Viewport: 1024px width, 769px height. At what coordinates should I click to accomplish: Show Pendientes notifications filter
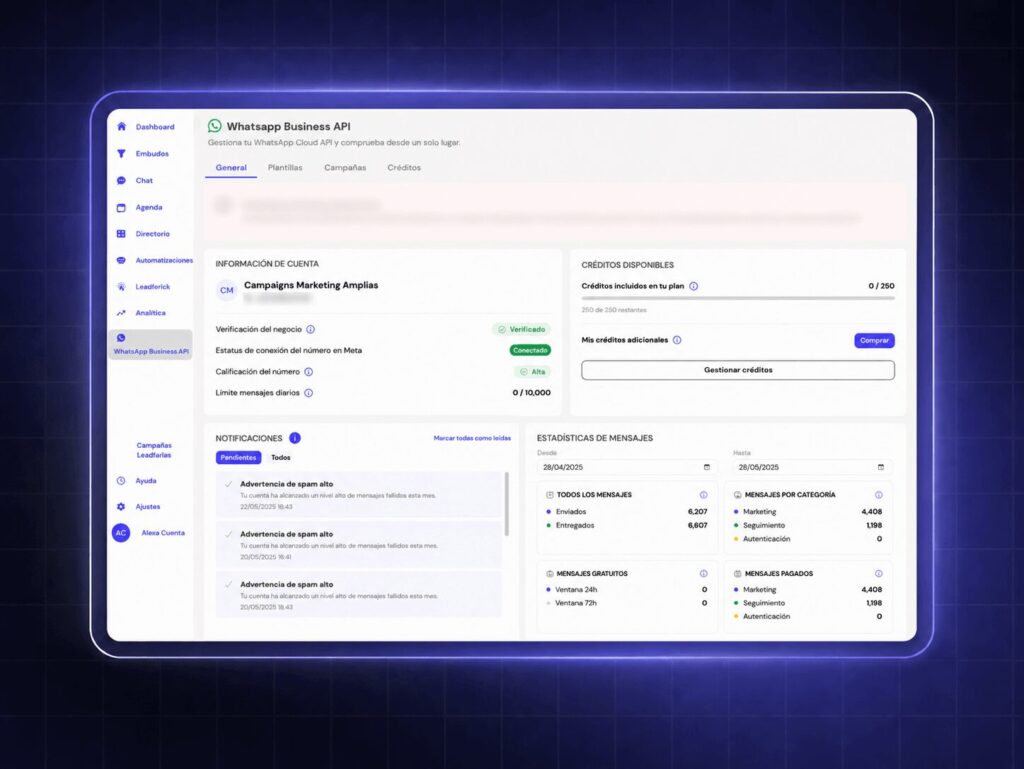click(x=238, y=458)
